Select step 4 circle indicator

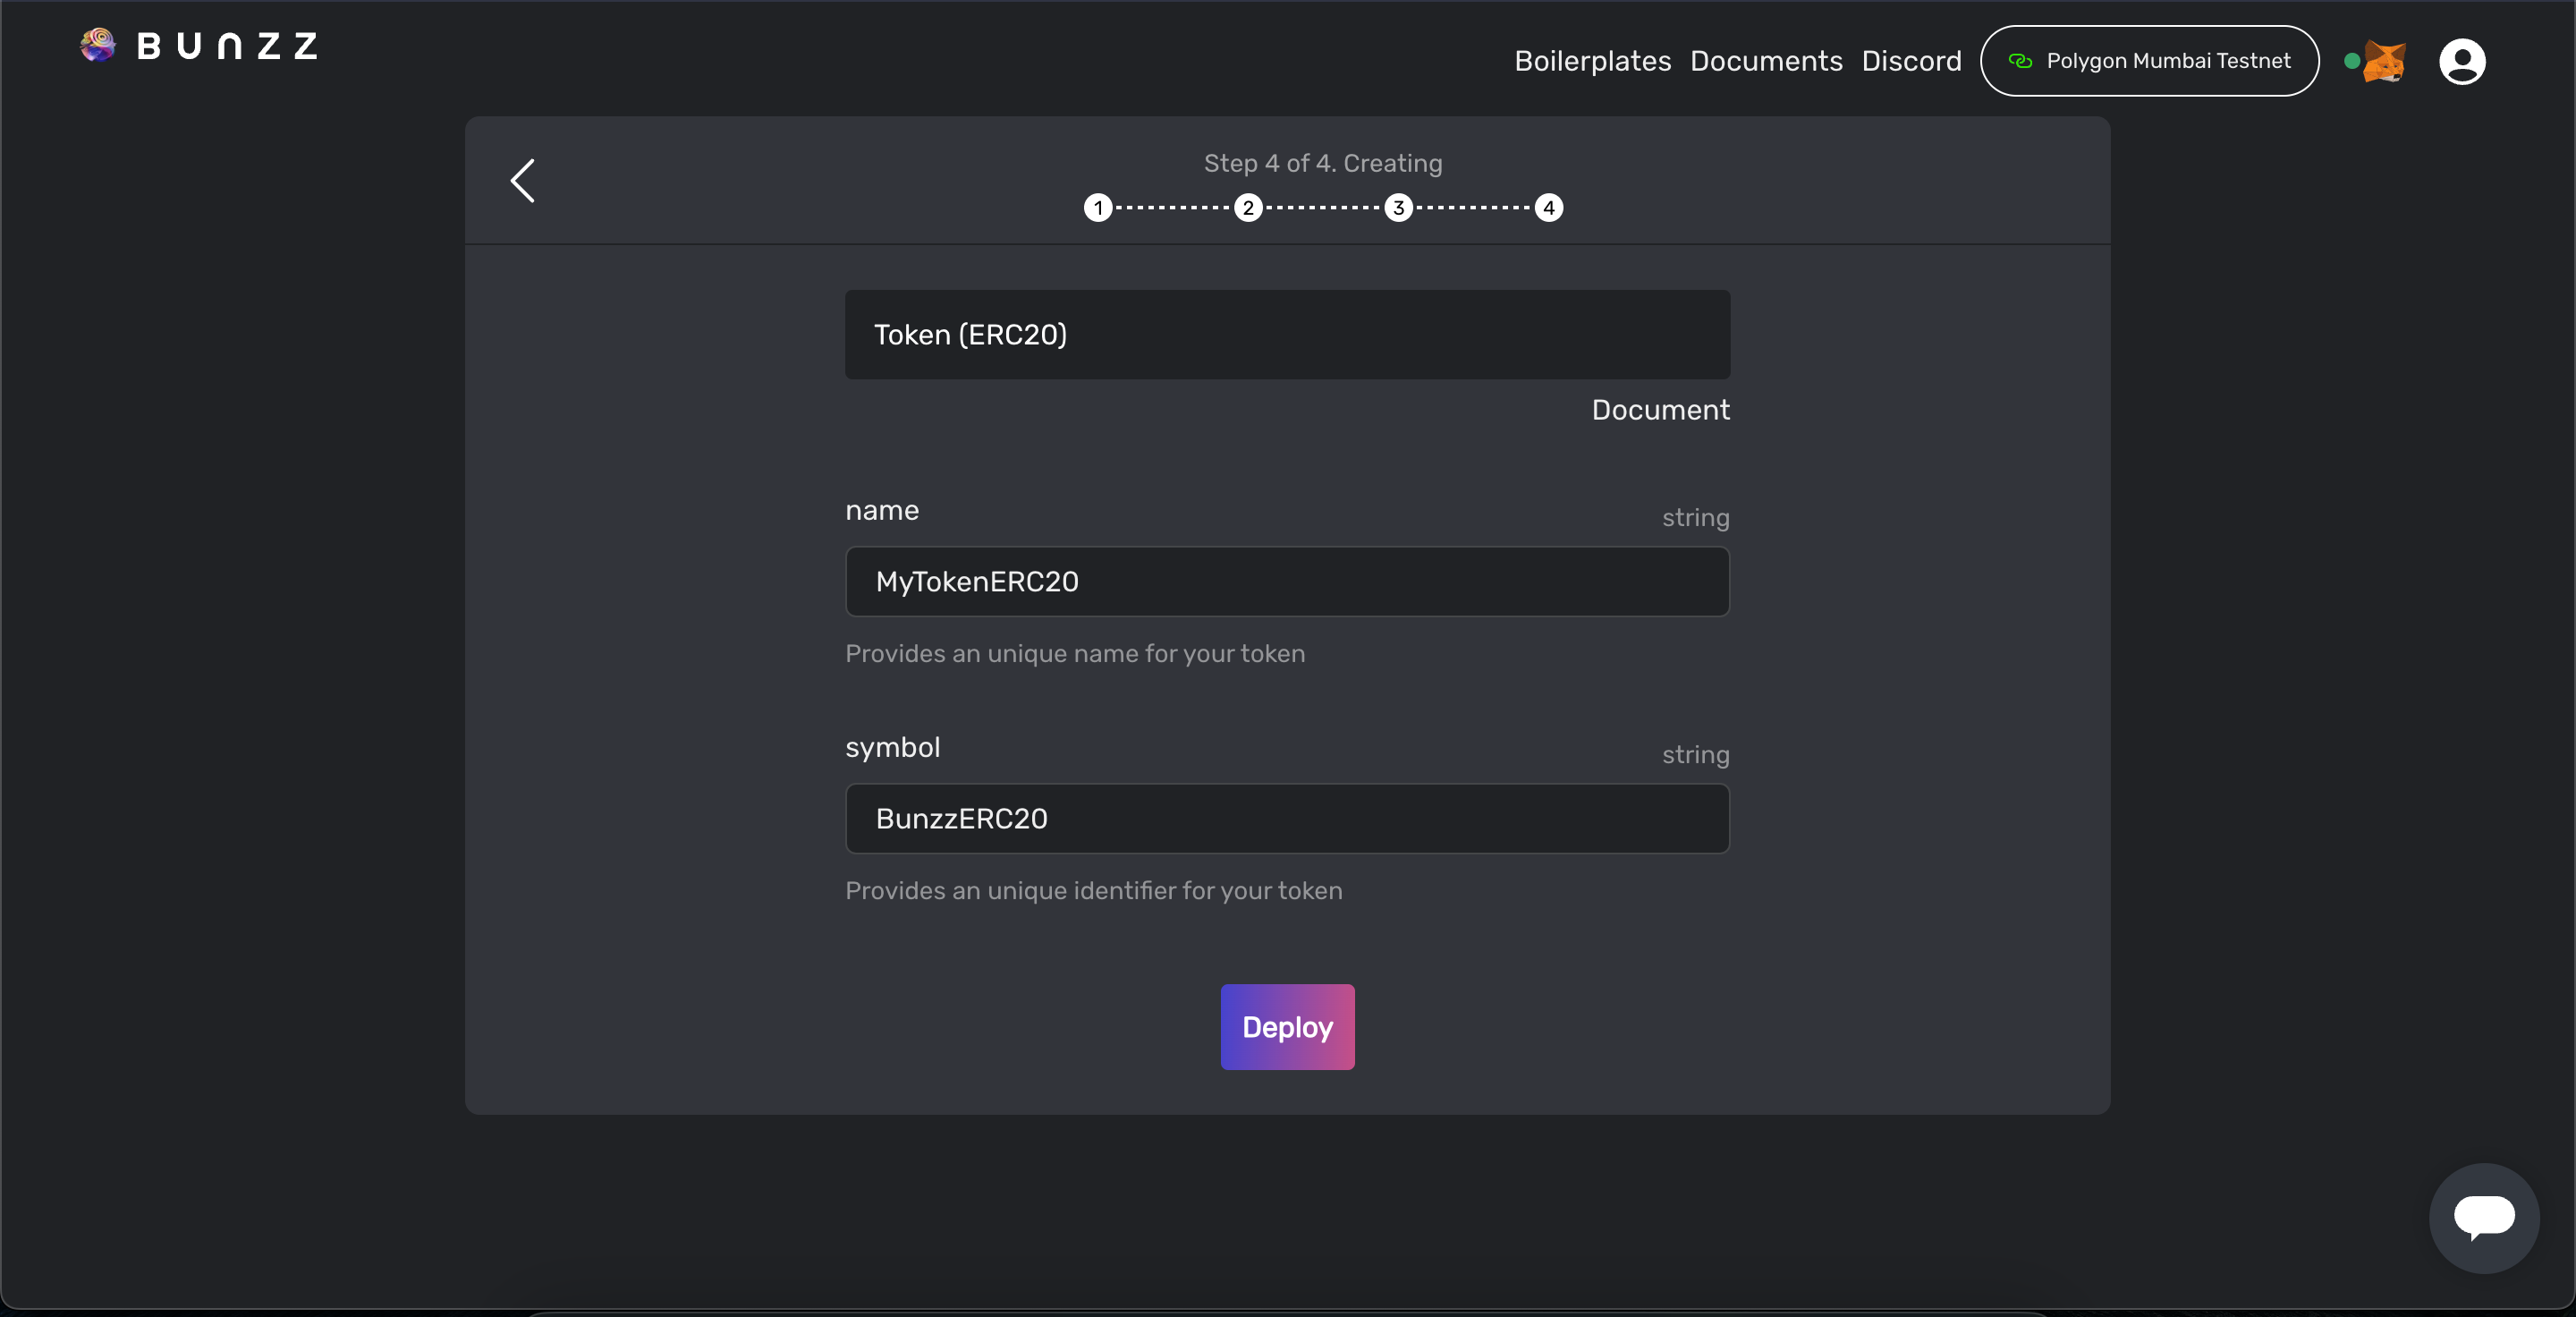click(x=1549, y=208)
